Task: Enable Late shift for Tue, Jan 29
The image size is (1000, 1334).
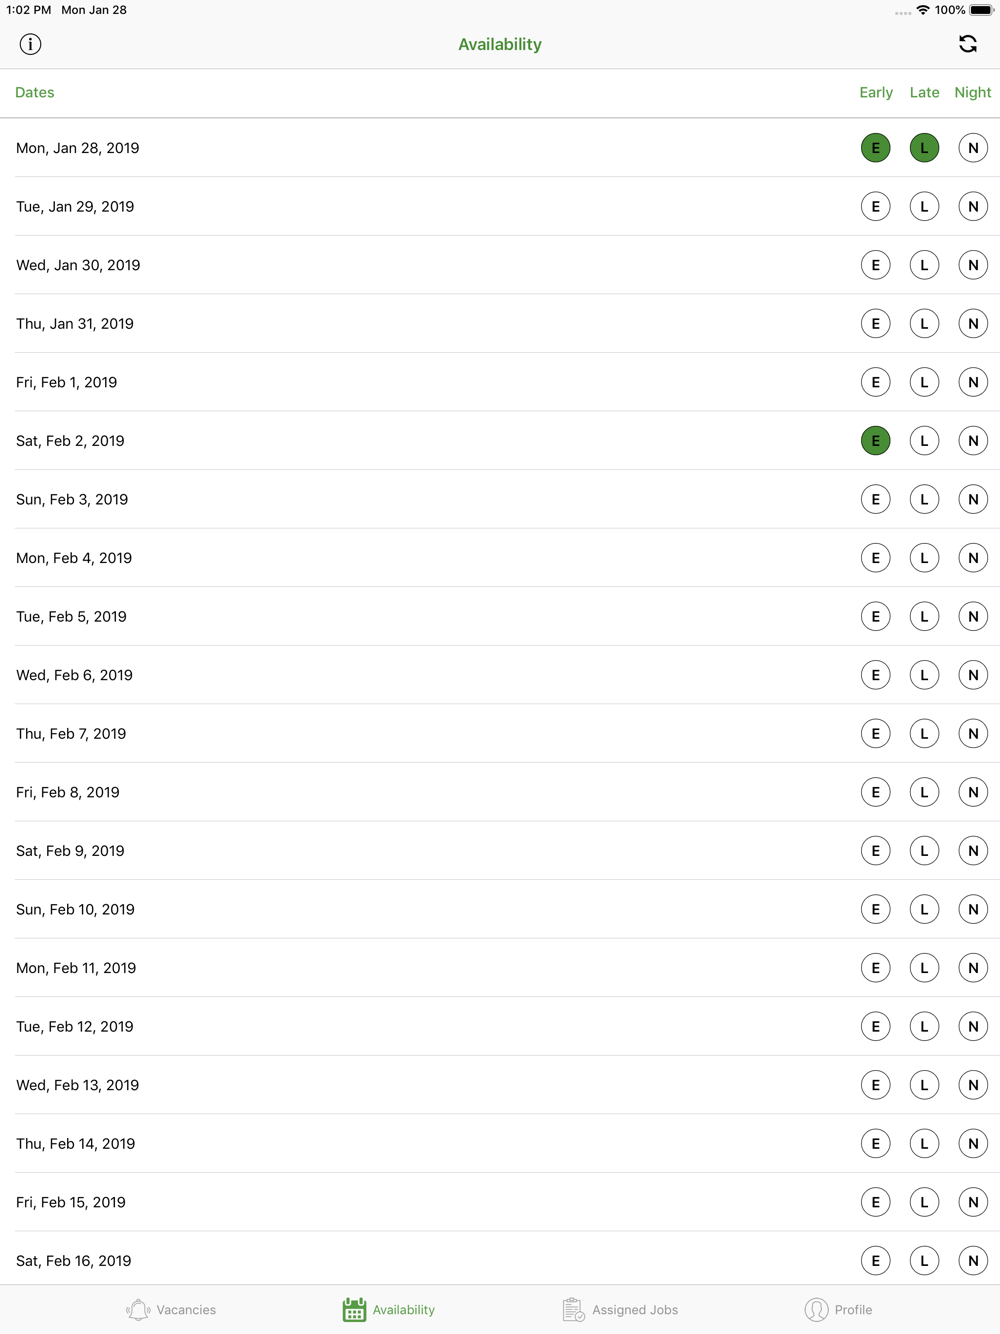Action: pyautogui.click(x=924, y=207)
